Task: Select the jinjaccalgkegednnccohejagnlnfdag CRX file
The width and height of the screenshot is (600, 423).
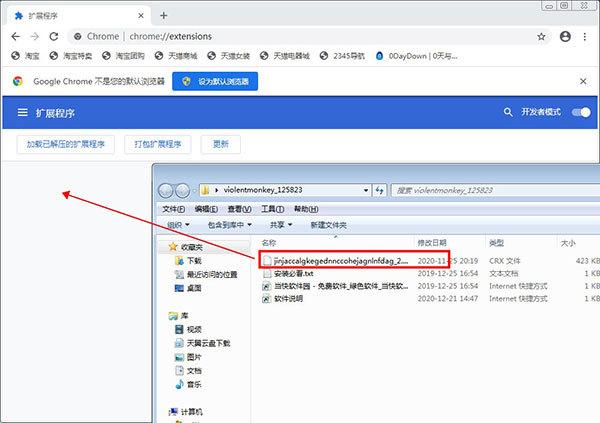Action: tap(336, 261)
